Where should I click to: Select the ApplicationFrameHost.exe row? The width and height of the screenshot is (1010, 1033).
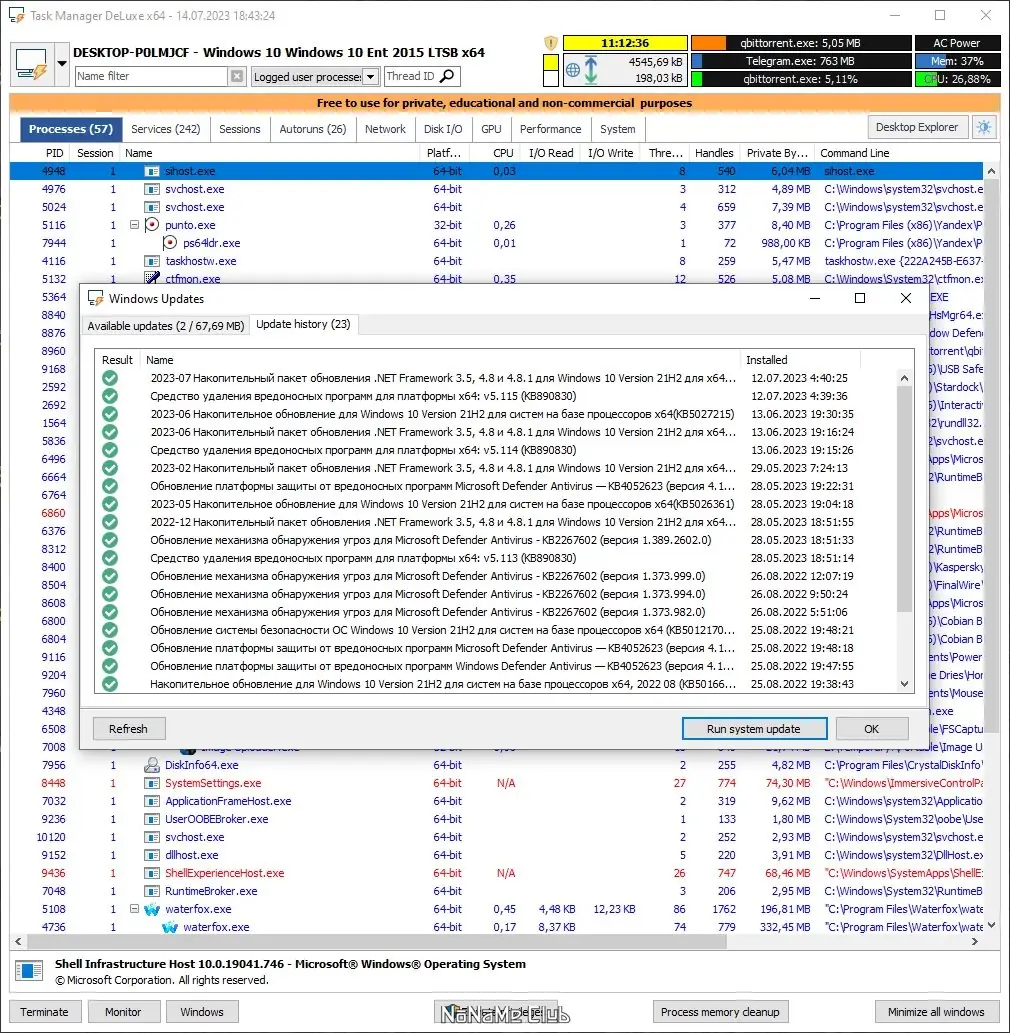[x=496, y=801]
